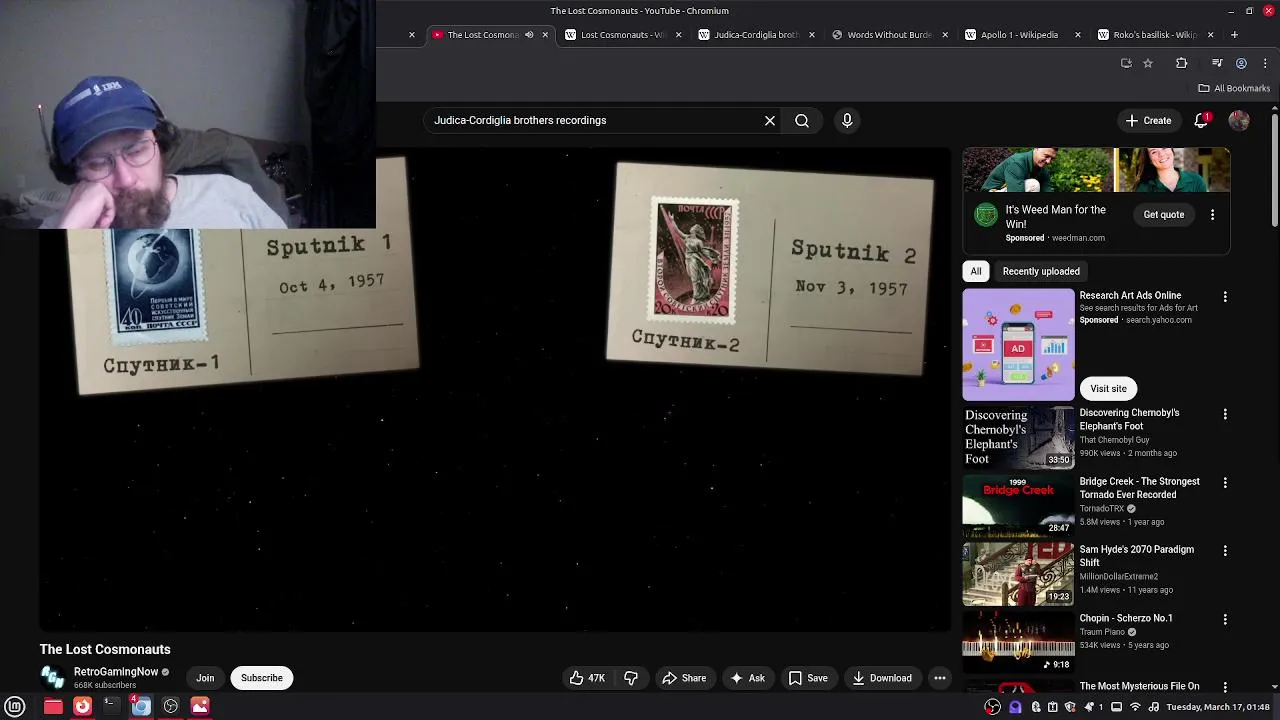Clear the YouTube search query
Image resolution: width=1280 pixels, height=720 pixels.
click(770, 120)
